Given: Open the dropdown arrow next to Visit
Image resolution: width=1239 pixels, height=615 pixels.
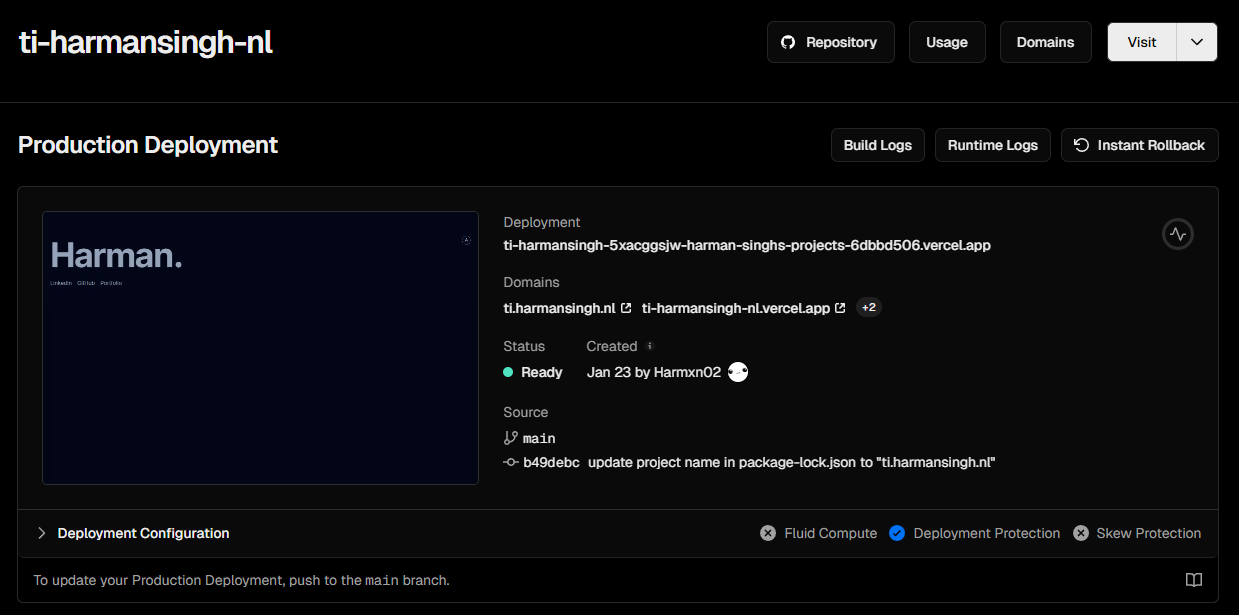Looking at the screenshot, I should (x=1197, y=42).
